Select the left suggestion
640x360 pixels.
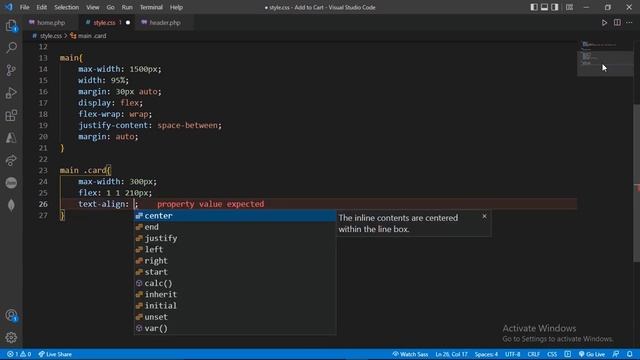tap(235, 249)
